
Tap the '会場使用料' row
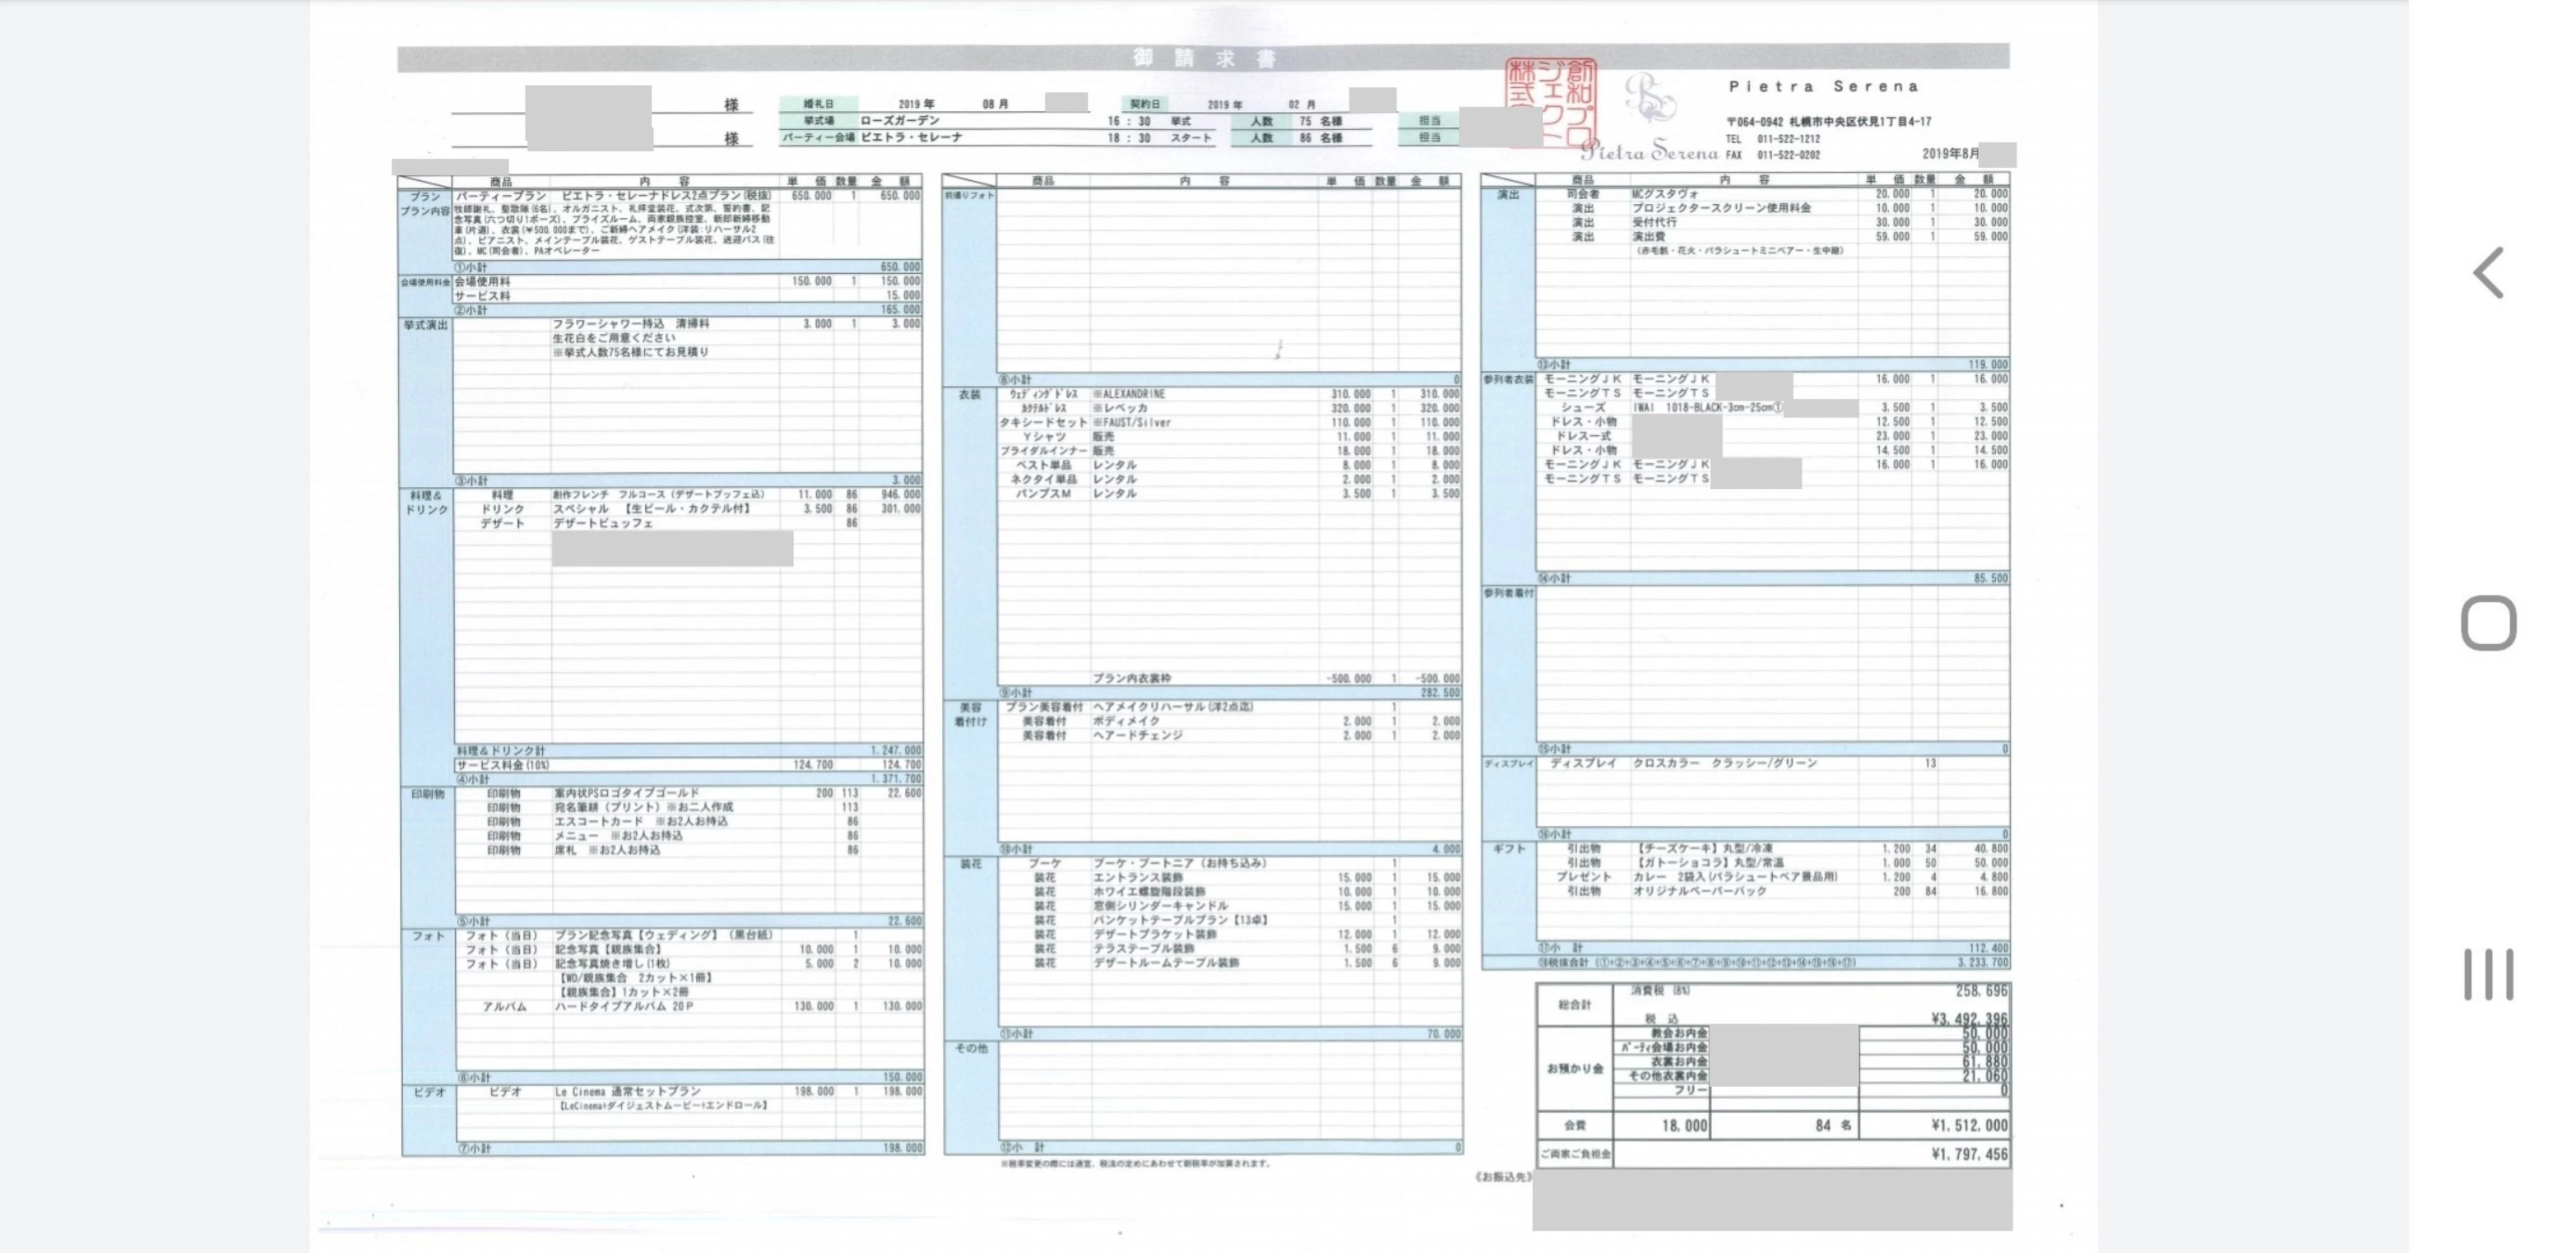[688, 282]
